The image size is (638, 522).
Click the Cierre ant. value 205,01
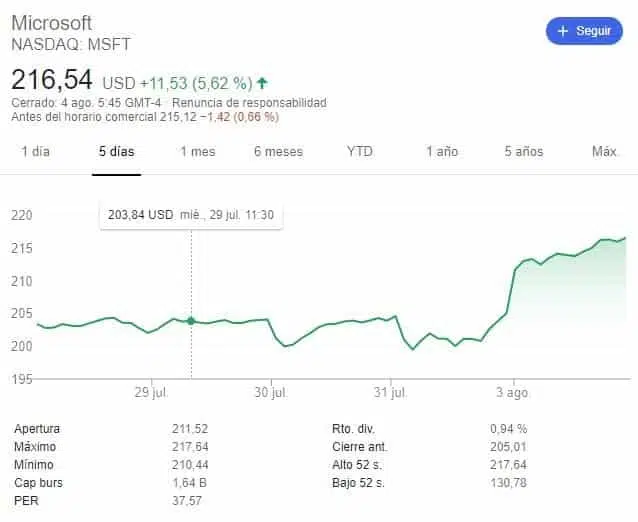[508, 447]
